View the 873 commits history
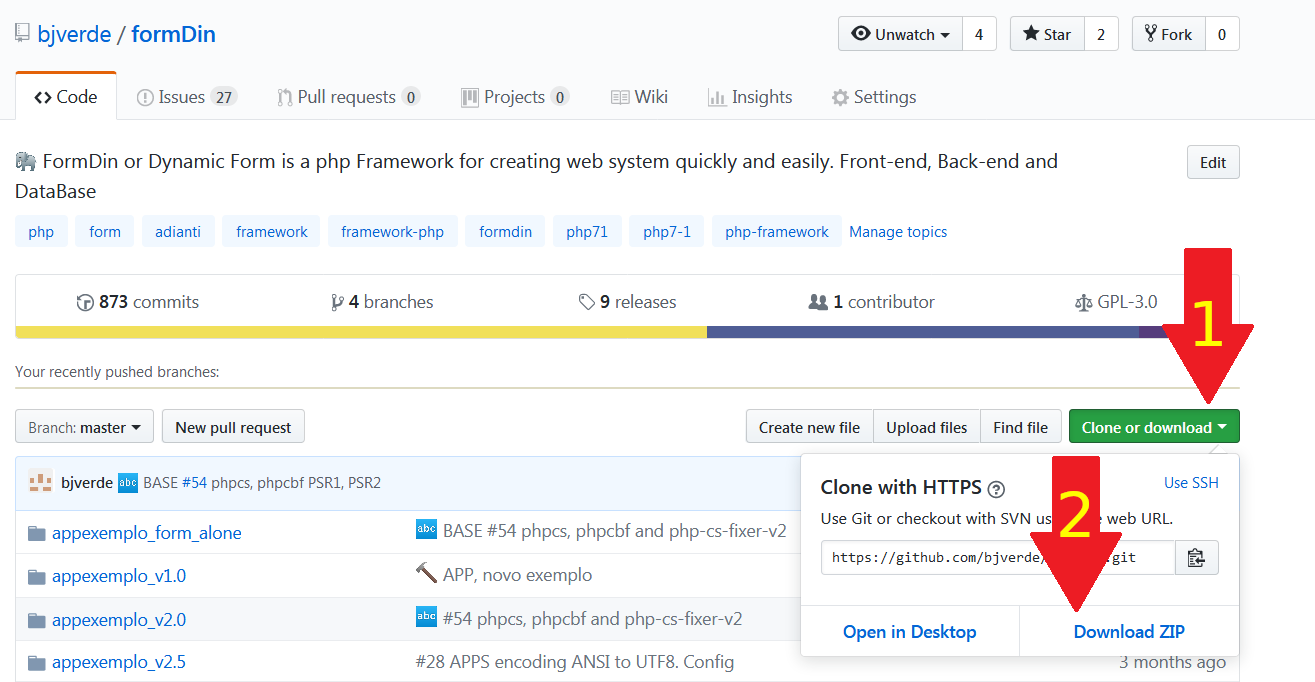The image size is (1315, 682). [x=138, y=302]
